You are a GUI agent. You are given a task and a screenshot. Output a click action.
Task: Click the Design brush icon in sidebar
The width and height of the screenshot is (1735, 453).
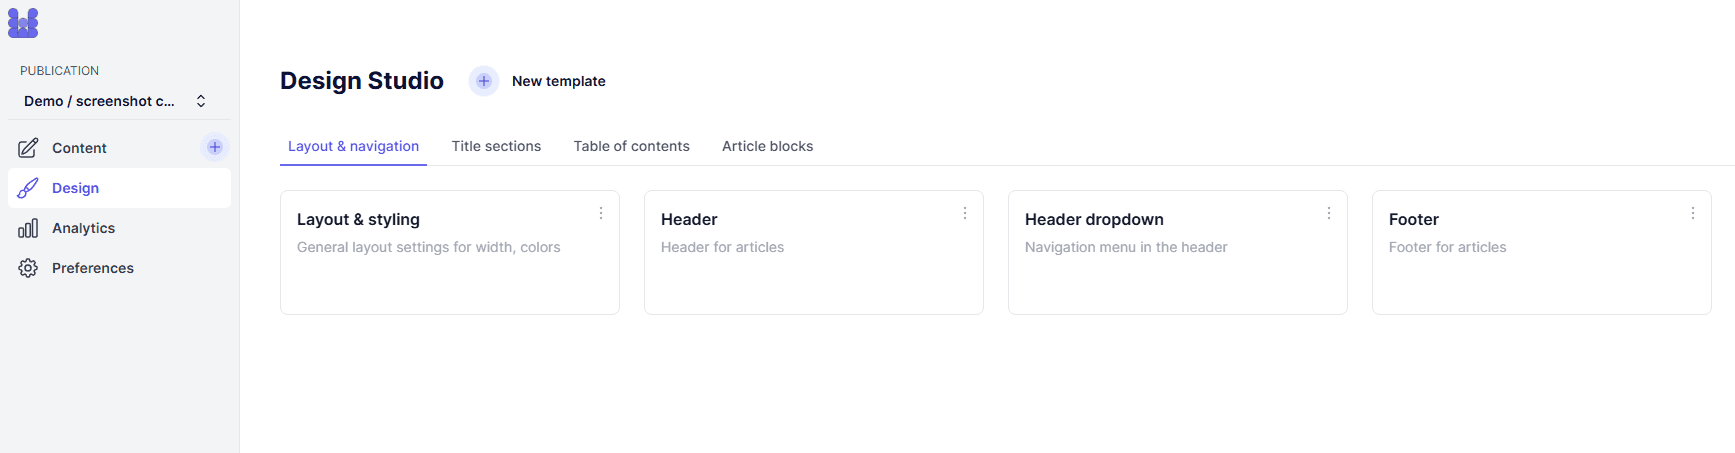[28, 188]
